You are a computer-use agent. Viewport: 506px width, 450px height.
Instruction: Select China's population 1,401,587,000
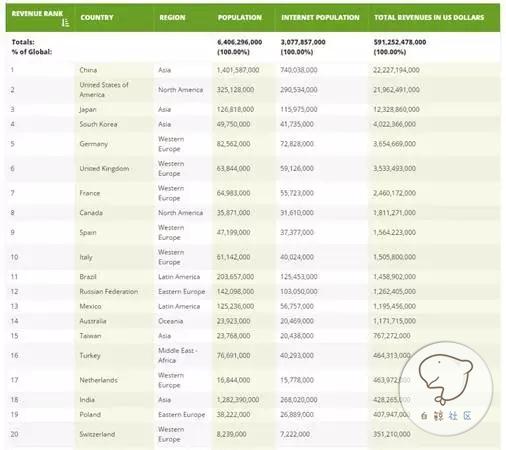(238, 70)
